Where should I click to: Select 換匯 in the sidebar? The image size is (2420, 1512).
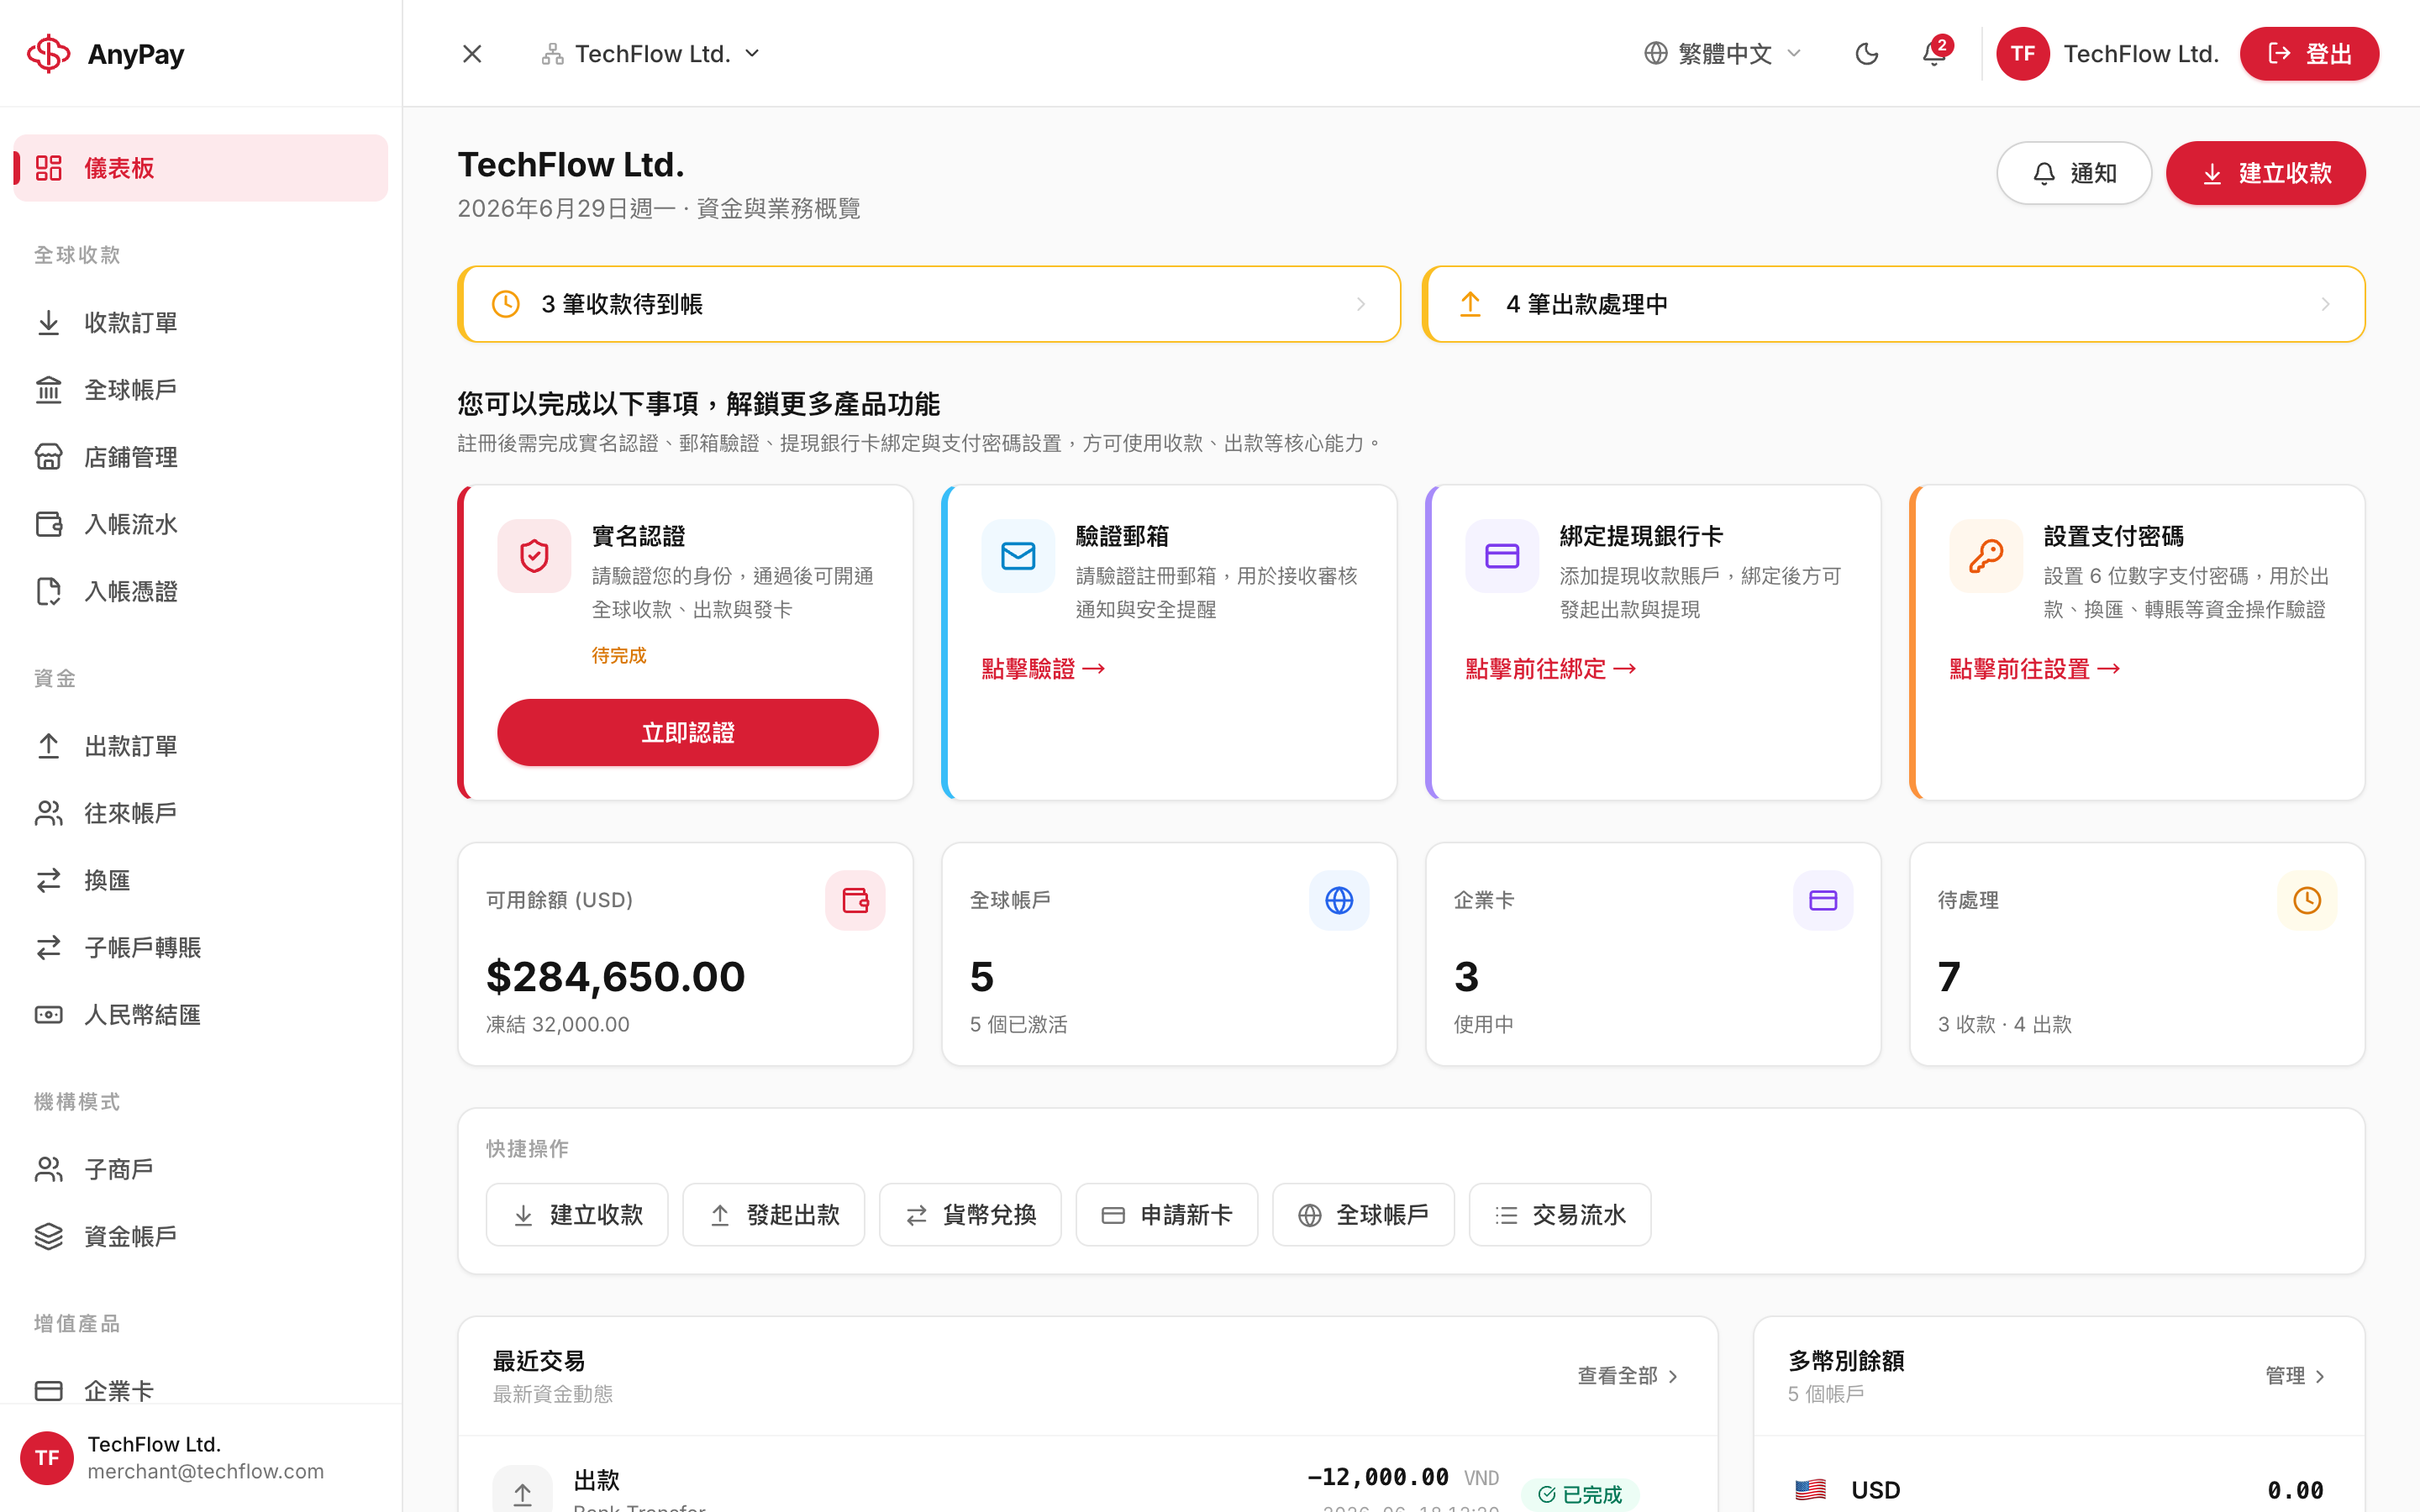(200, 880)
